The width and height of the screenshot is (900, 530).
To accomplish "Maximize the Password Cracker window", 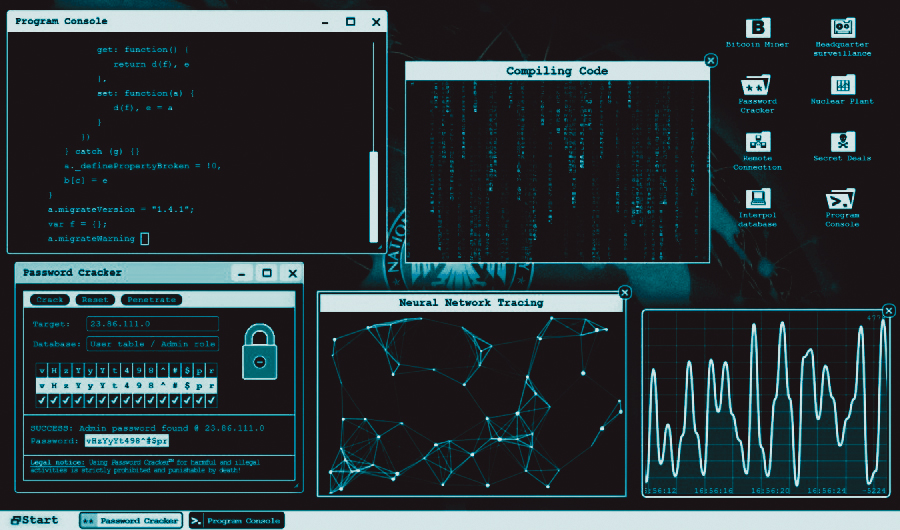I will pyautogui.click(x=267, y=273).
